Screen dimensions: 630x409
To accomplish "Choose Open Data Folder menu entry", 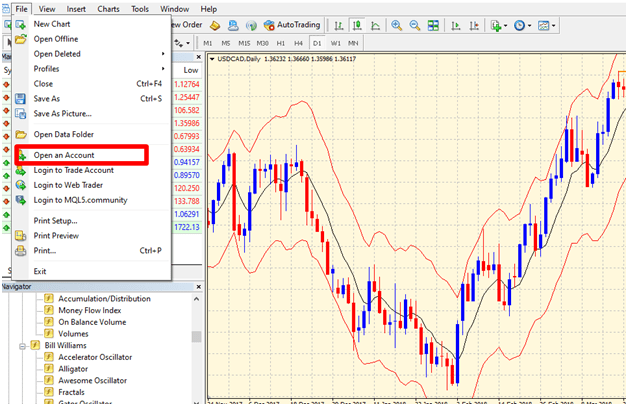I will pos(92,134).
